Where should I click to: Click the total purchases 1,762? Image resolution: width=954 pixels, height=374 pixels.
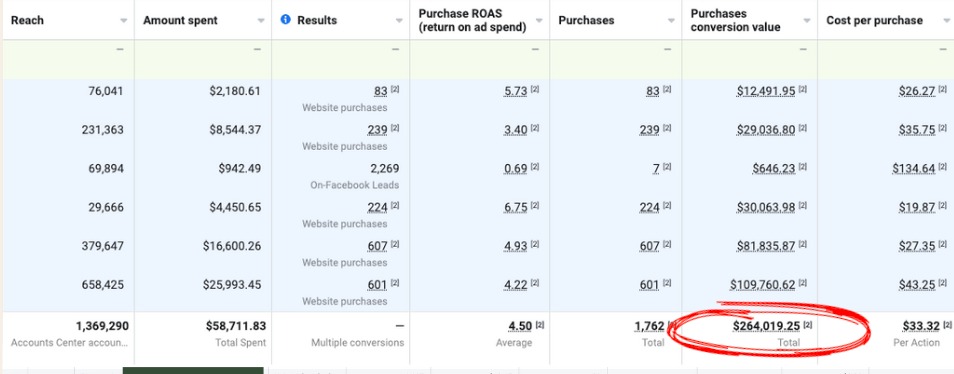pos(650,326)
